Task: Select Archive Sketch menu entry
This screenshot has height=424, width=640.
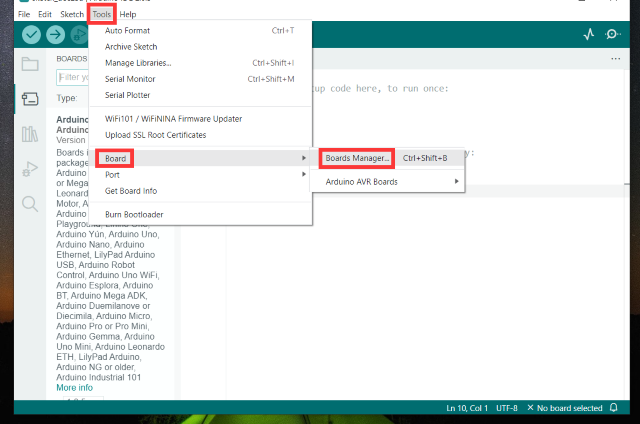Action: [200, 47]
